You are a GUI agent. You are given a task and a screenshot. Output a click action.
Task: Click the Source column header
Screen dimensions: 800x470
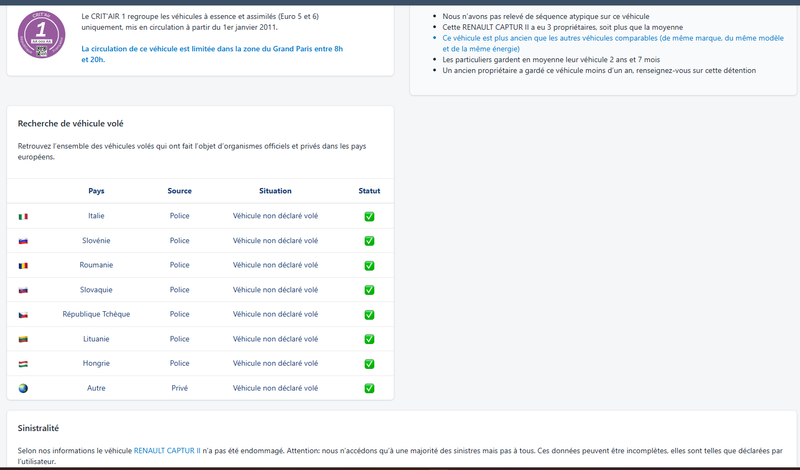coord(180,191)
